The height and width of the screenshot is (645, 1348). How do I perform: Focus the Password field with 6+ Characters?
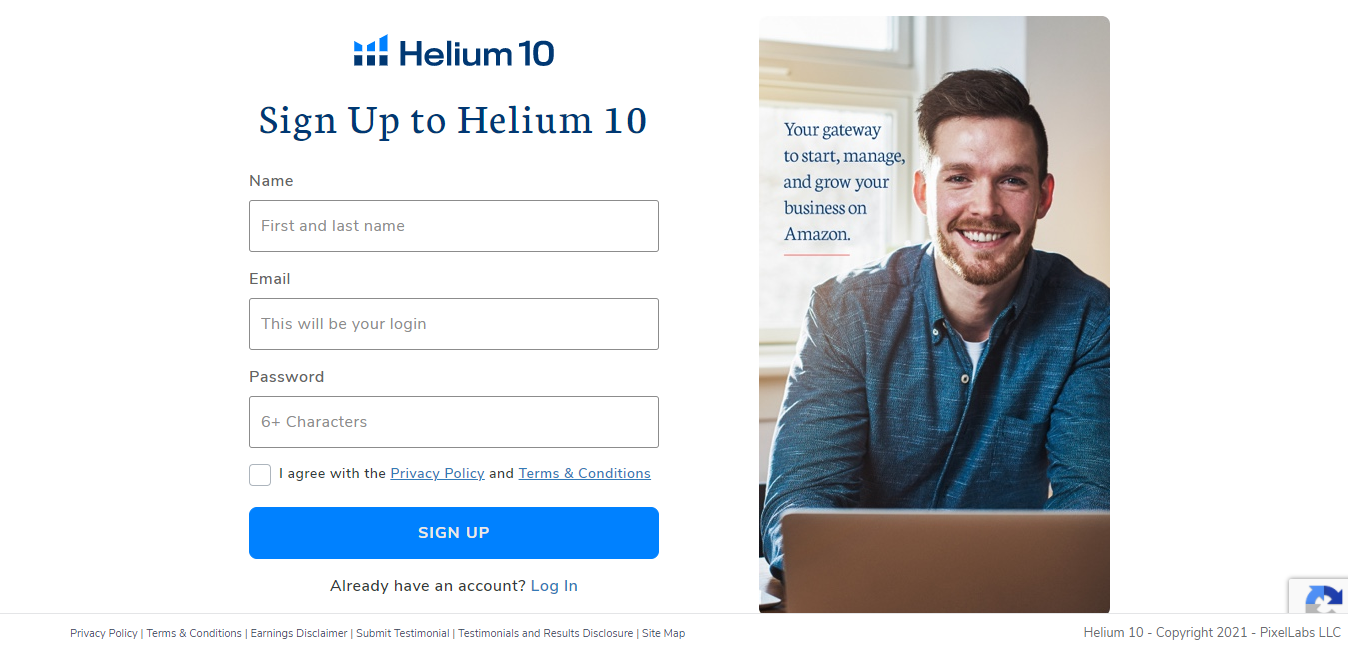click(x=454, y=422)
